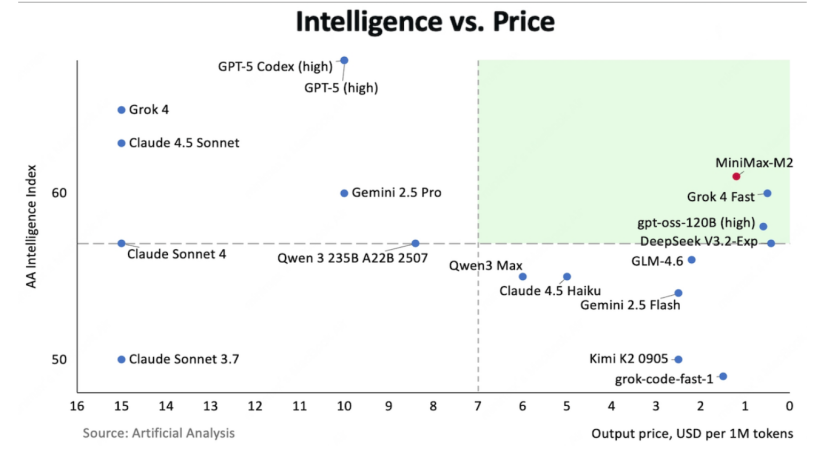Viewport: 831px width, 470px height.
Task: Click the GLM-4.6 data point
Action: point(691,260)
